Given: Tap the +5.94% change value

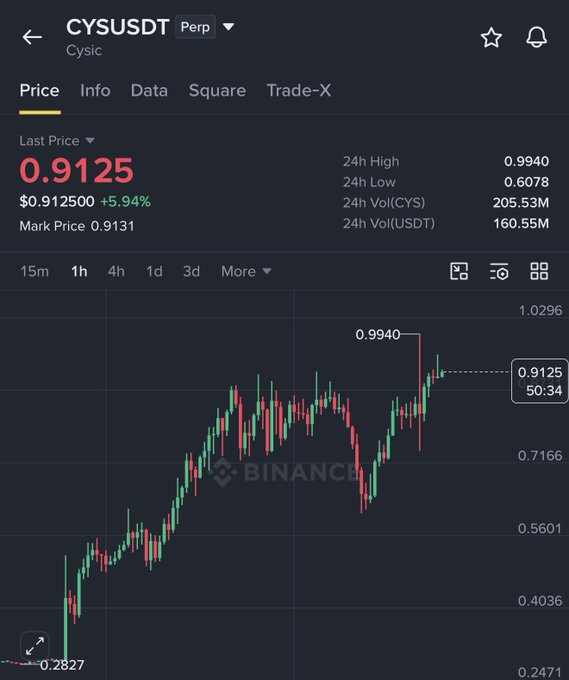Looking at the screenshot, I should coord(125,202).
